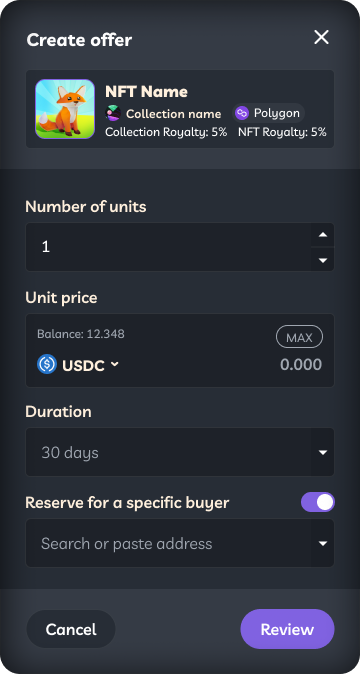The image size is (360, 674).
Task: Click the Number of units input field
Action: [169, 247]
